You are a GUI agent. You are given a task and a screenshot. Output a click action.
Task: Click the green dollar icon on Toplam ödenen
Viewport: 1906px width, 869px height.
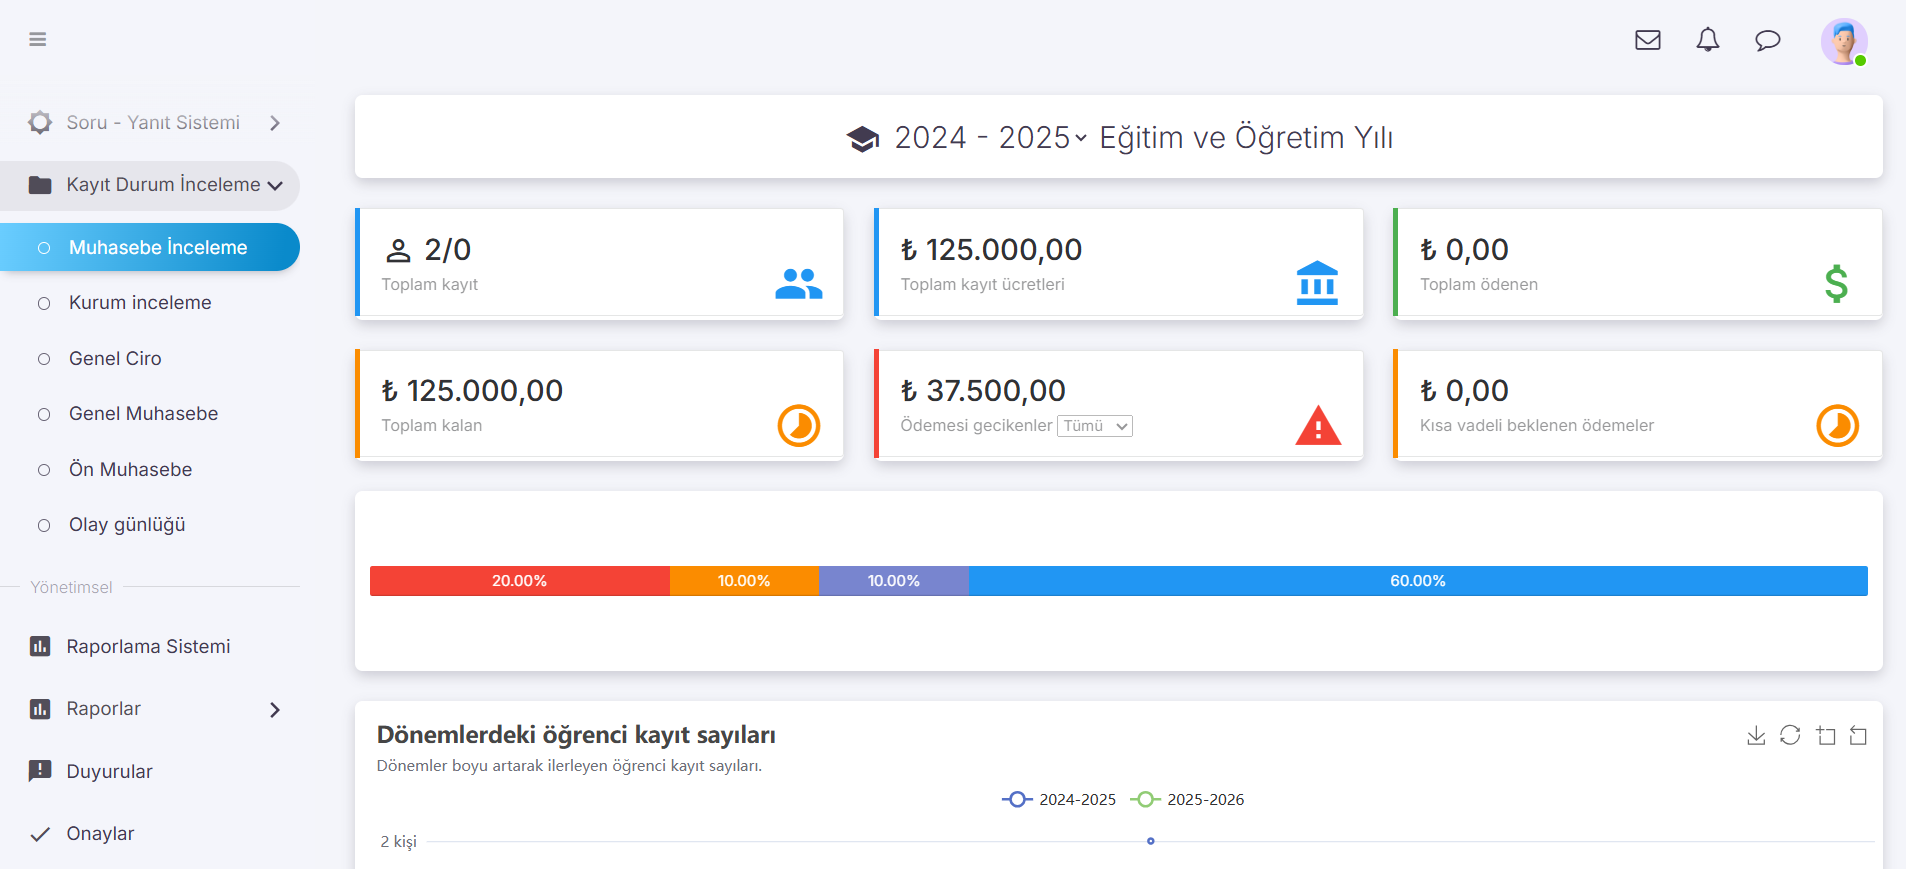(1836, 284)
